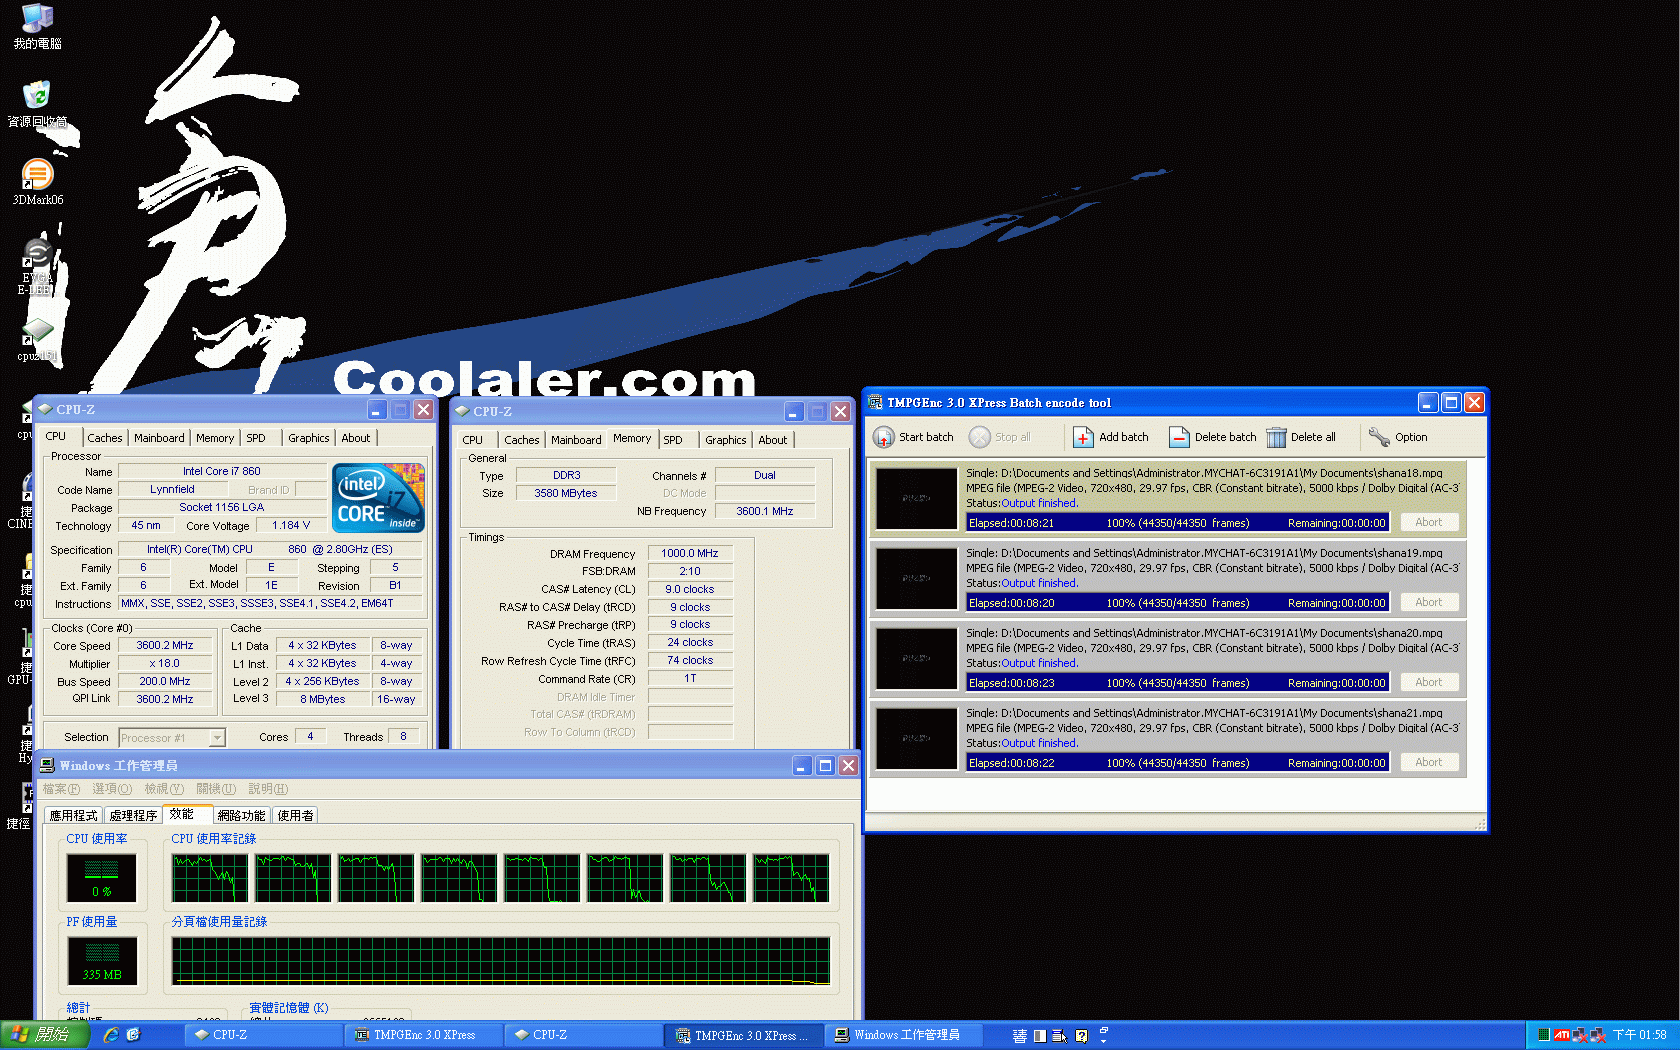Click progress bar of shana21.mpg encode

[x=1177, y=762]
